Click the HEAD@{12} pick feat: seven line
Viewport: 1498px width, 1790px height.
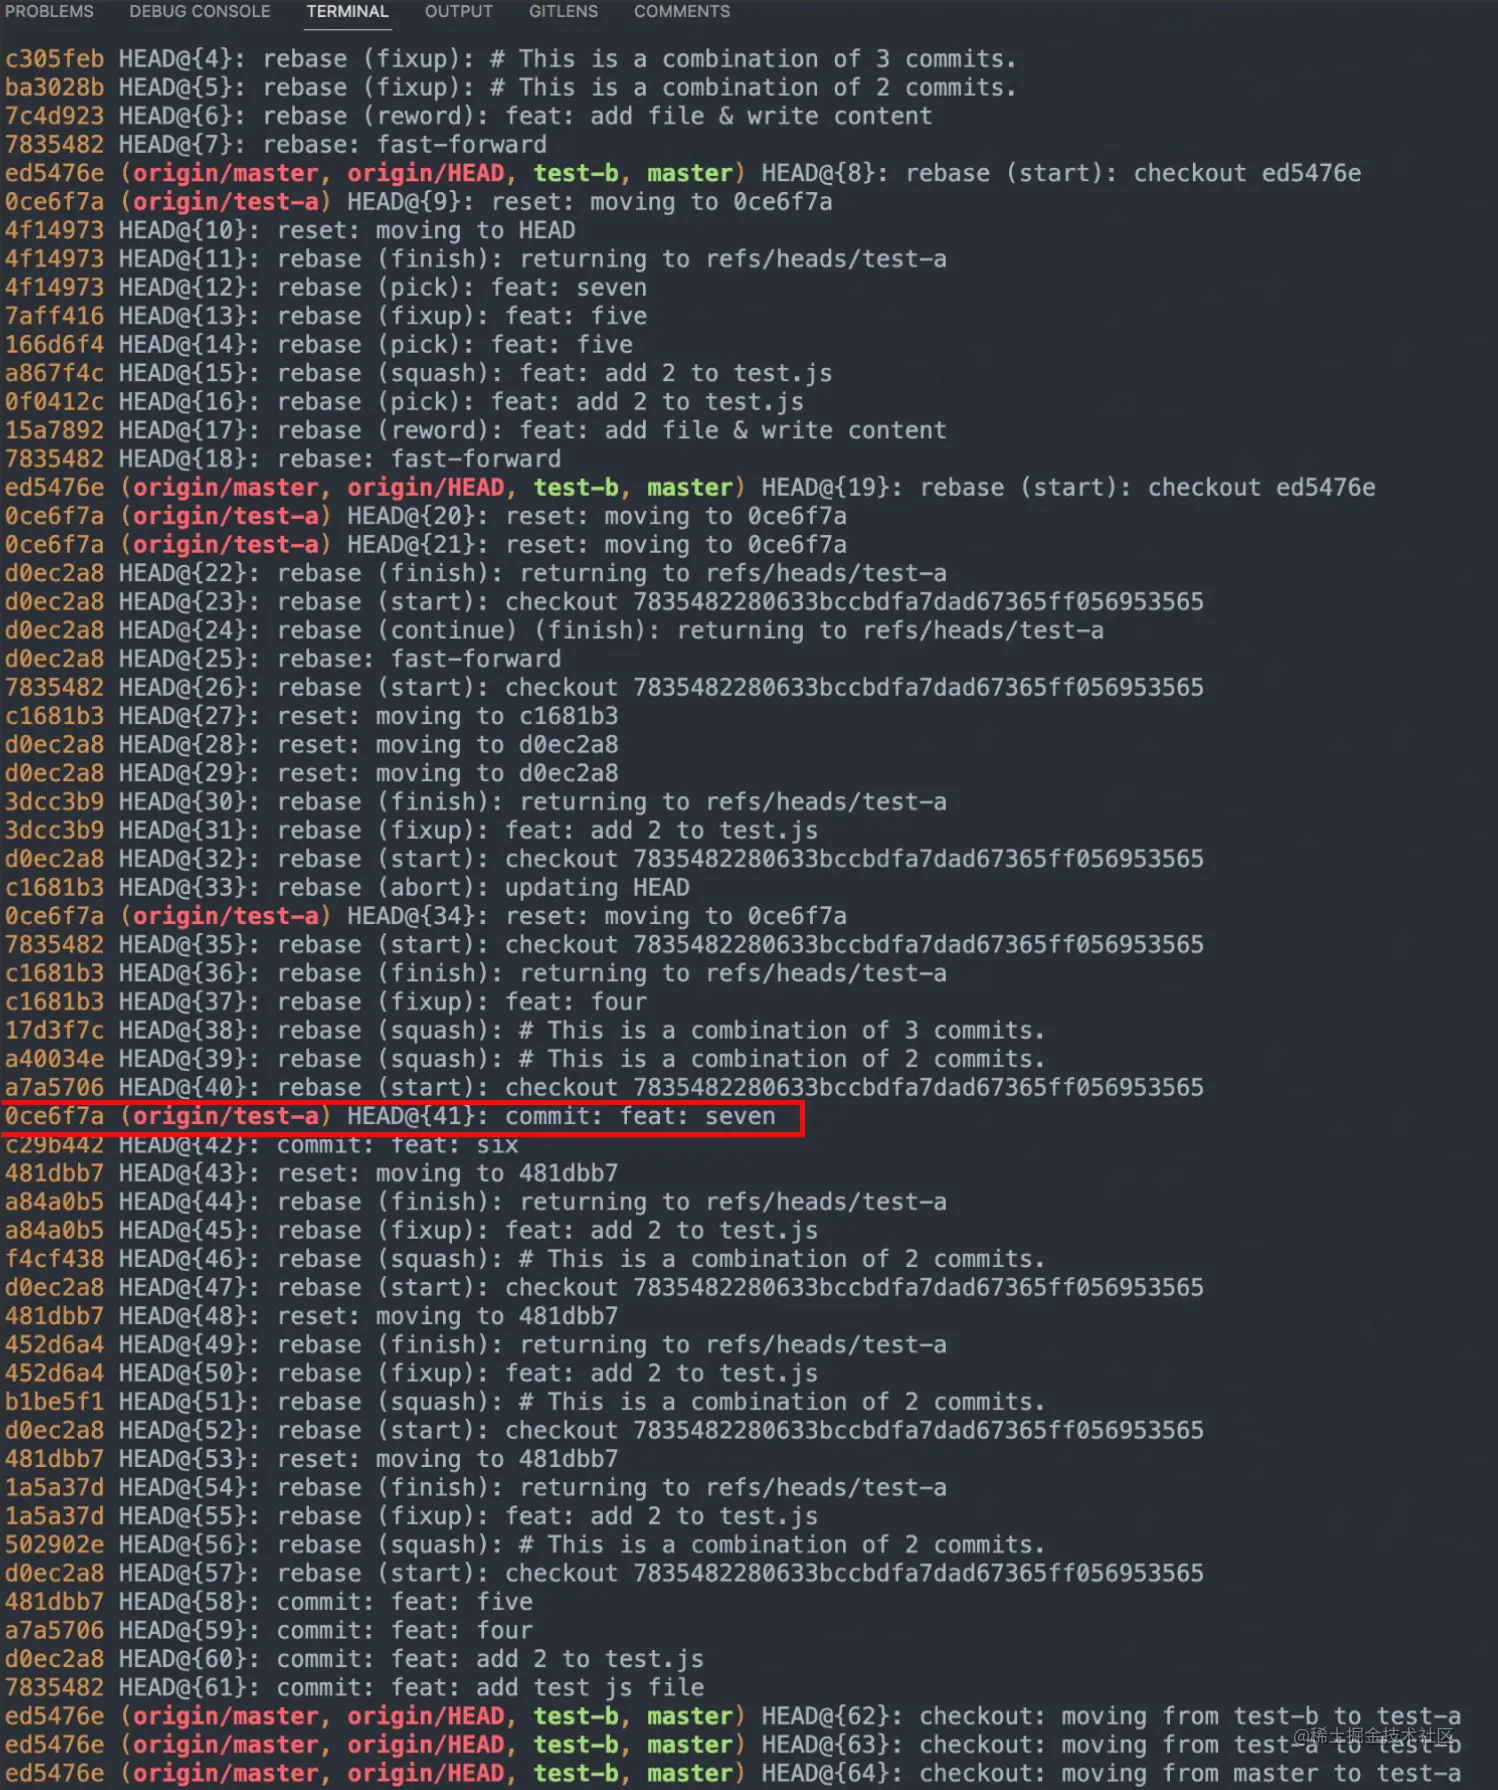point(325,288)
